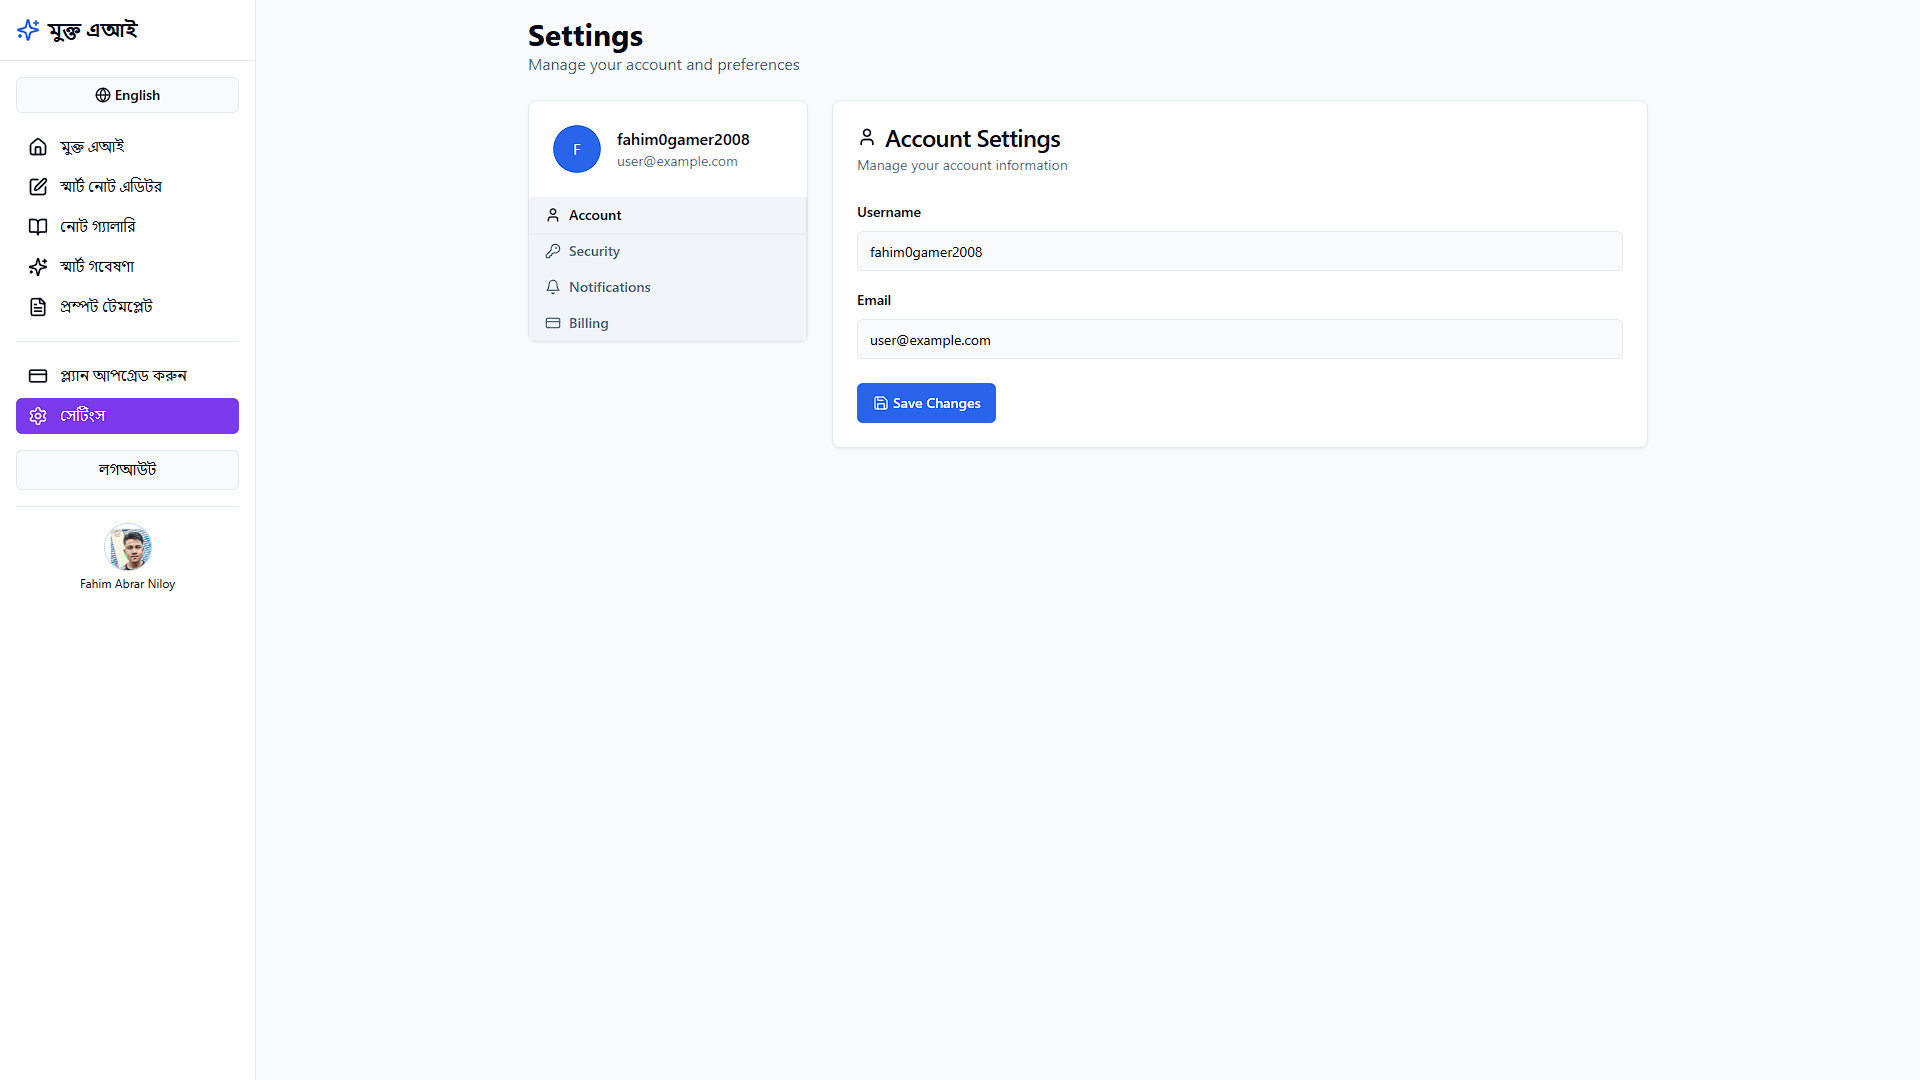Click the Fahim Abrar Niloy profile photo
The width and height of the screenshot is (1920, 1080).
tap(128, 547)
